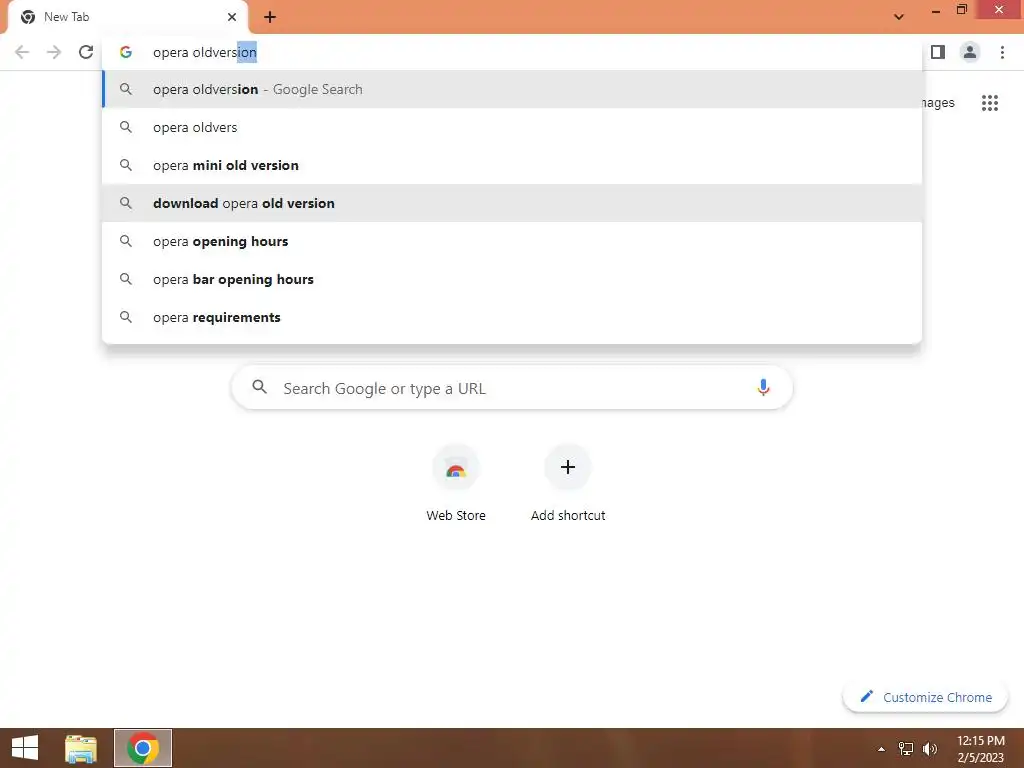Select 'opera requirements' suggestion
The height and width of the screenshot is (768, 1024).
(512, 317)
